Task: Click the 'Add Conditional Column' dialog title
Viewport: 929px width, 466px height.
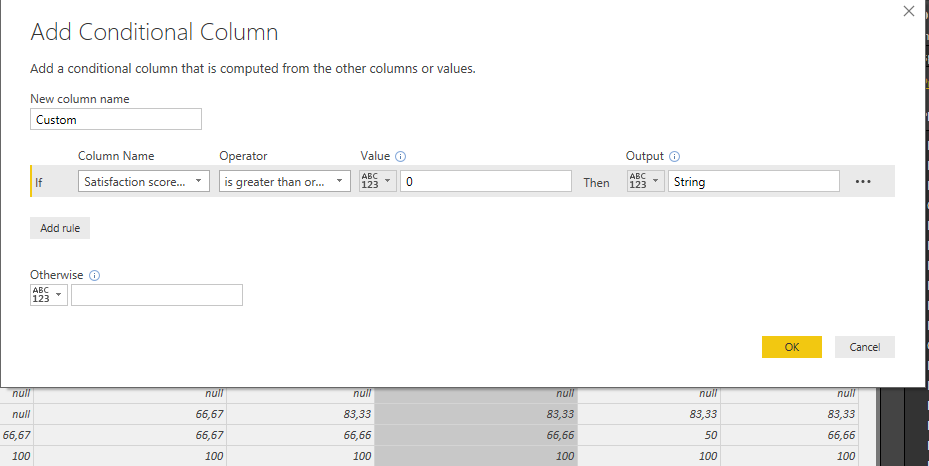Action: pos(154,32)
